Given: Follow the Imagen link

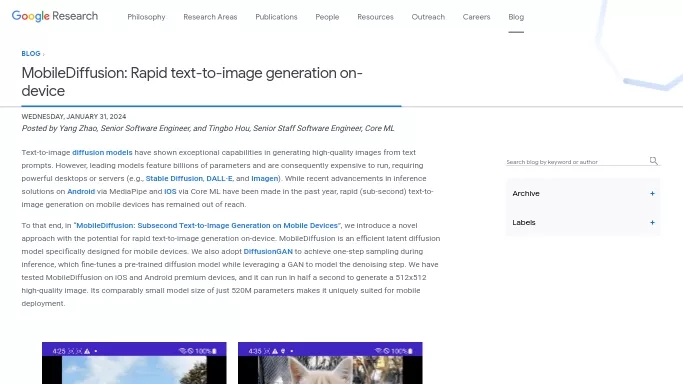Looking at the screenshot, I should tap(265, 179).
